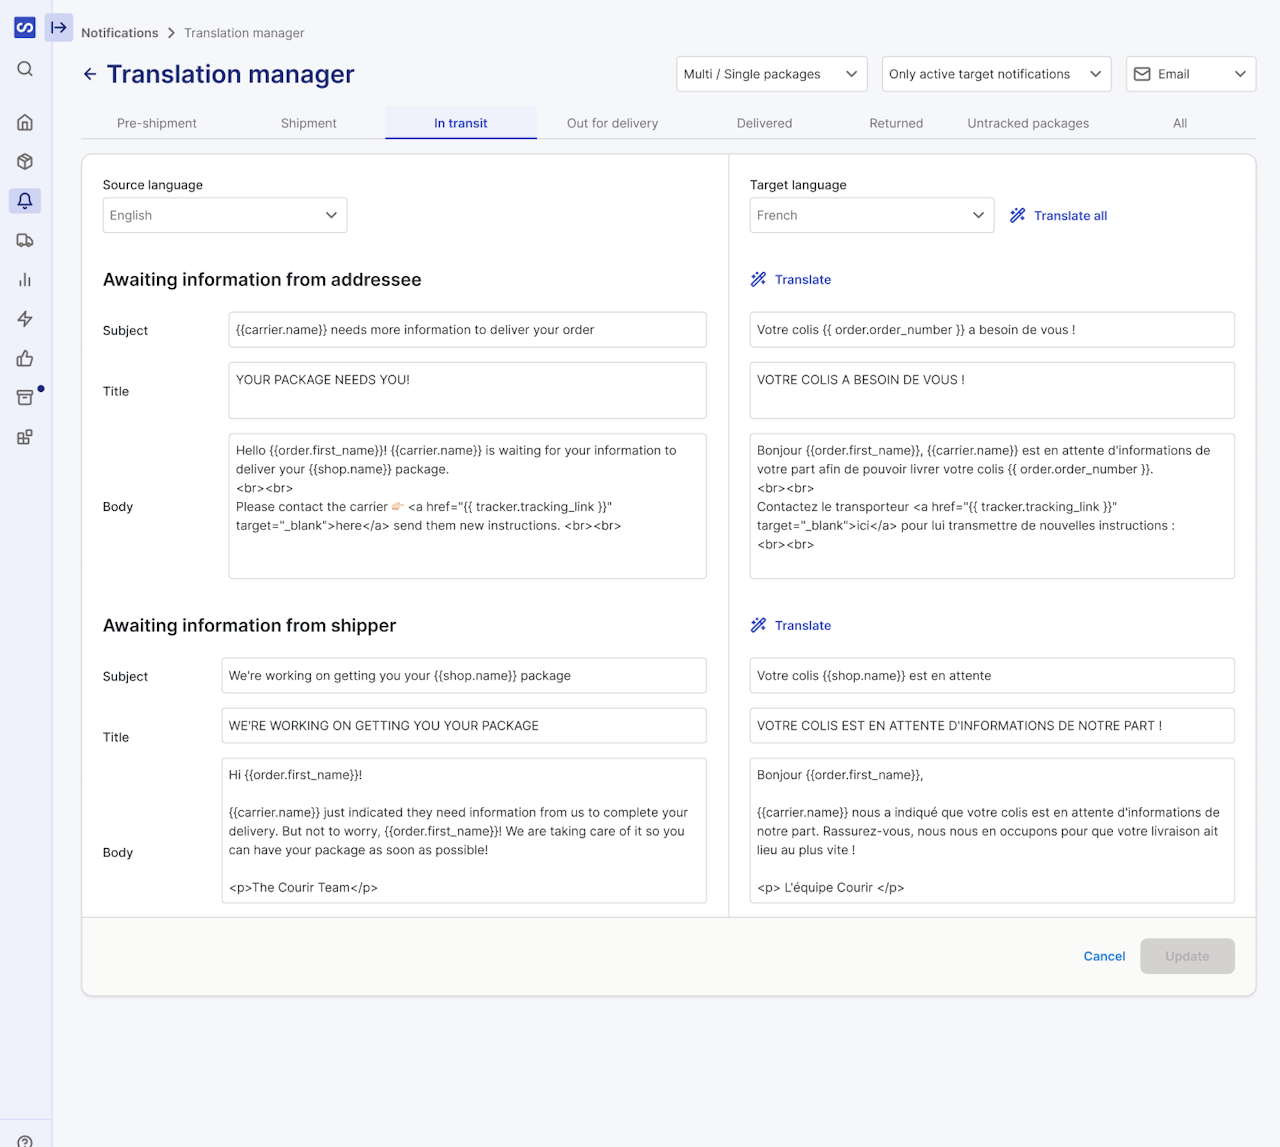Click the Notifications breadcrumb link
Screen dimensions: 1280x1147
120,33
